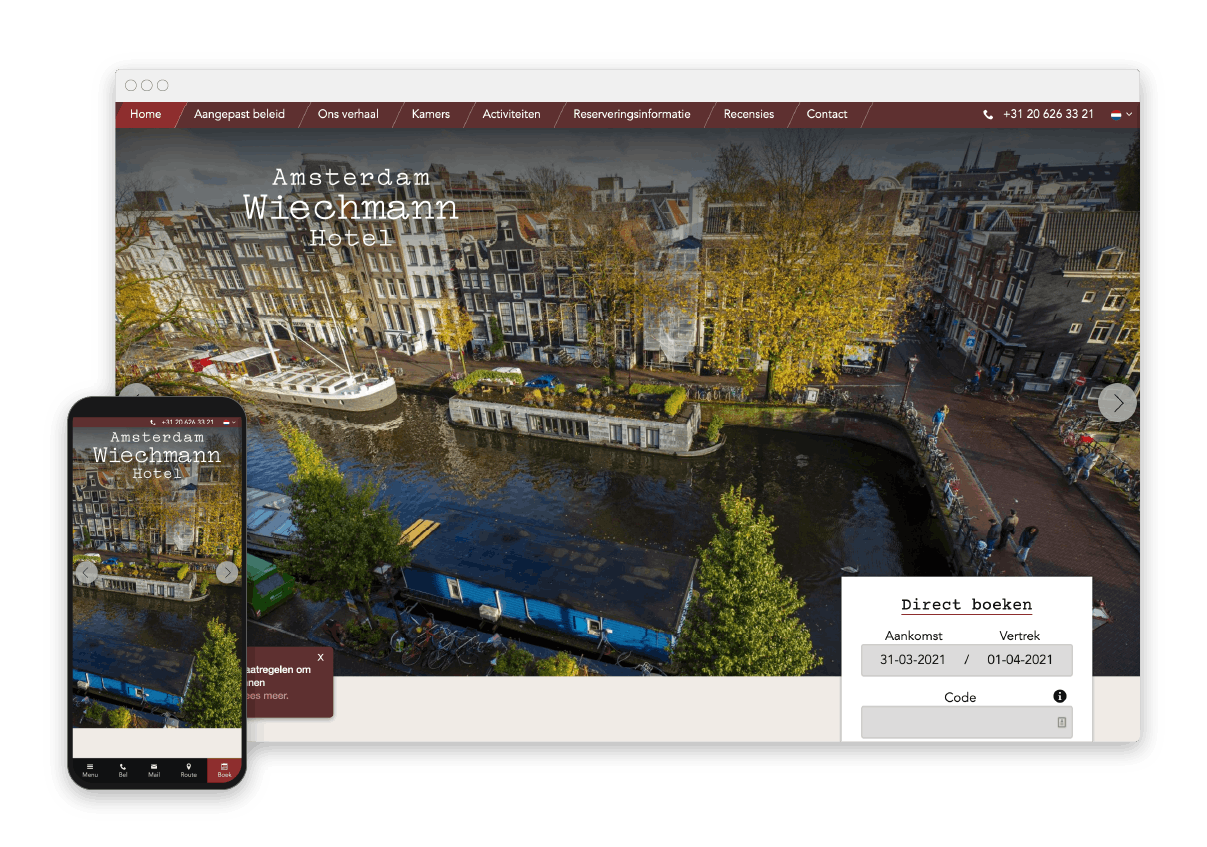Set departure date 01-04-2021 field
The image size is (1207, 847).
tap(1020, 660)
